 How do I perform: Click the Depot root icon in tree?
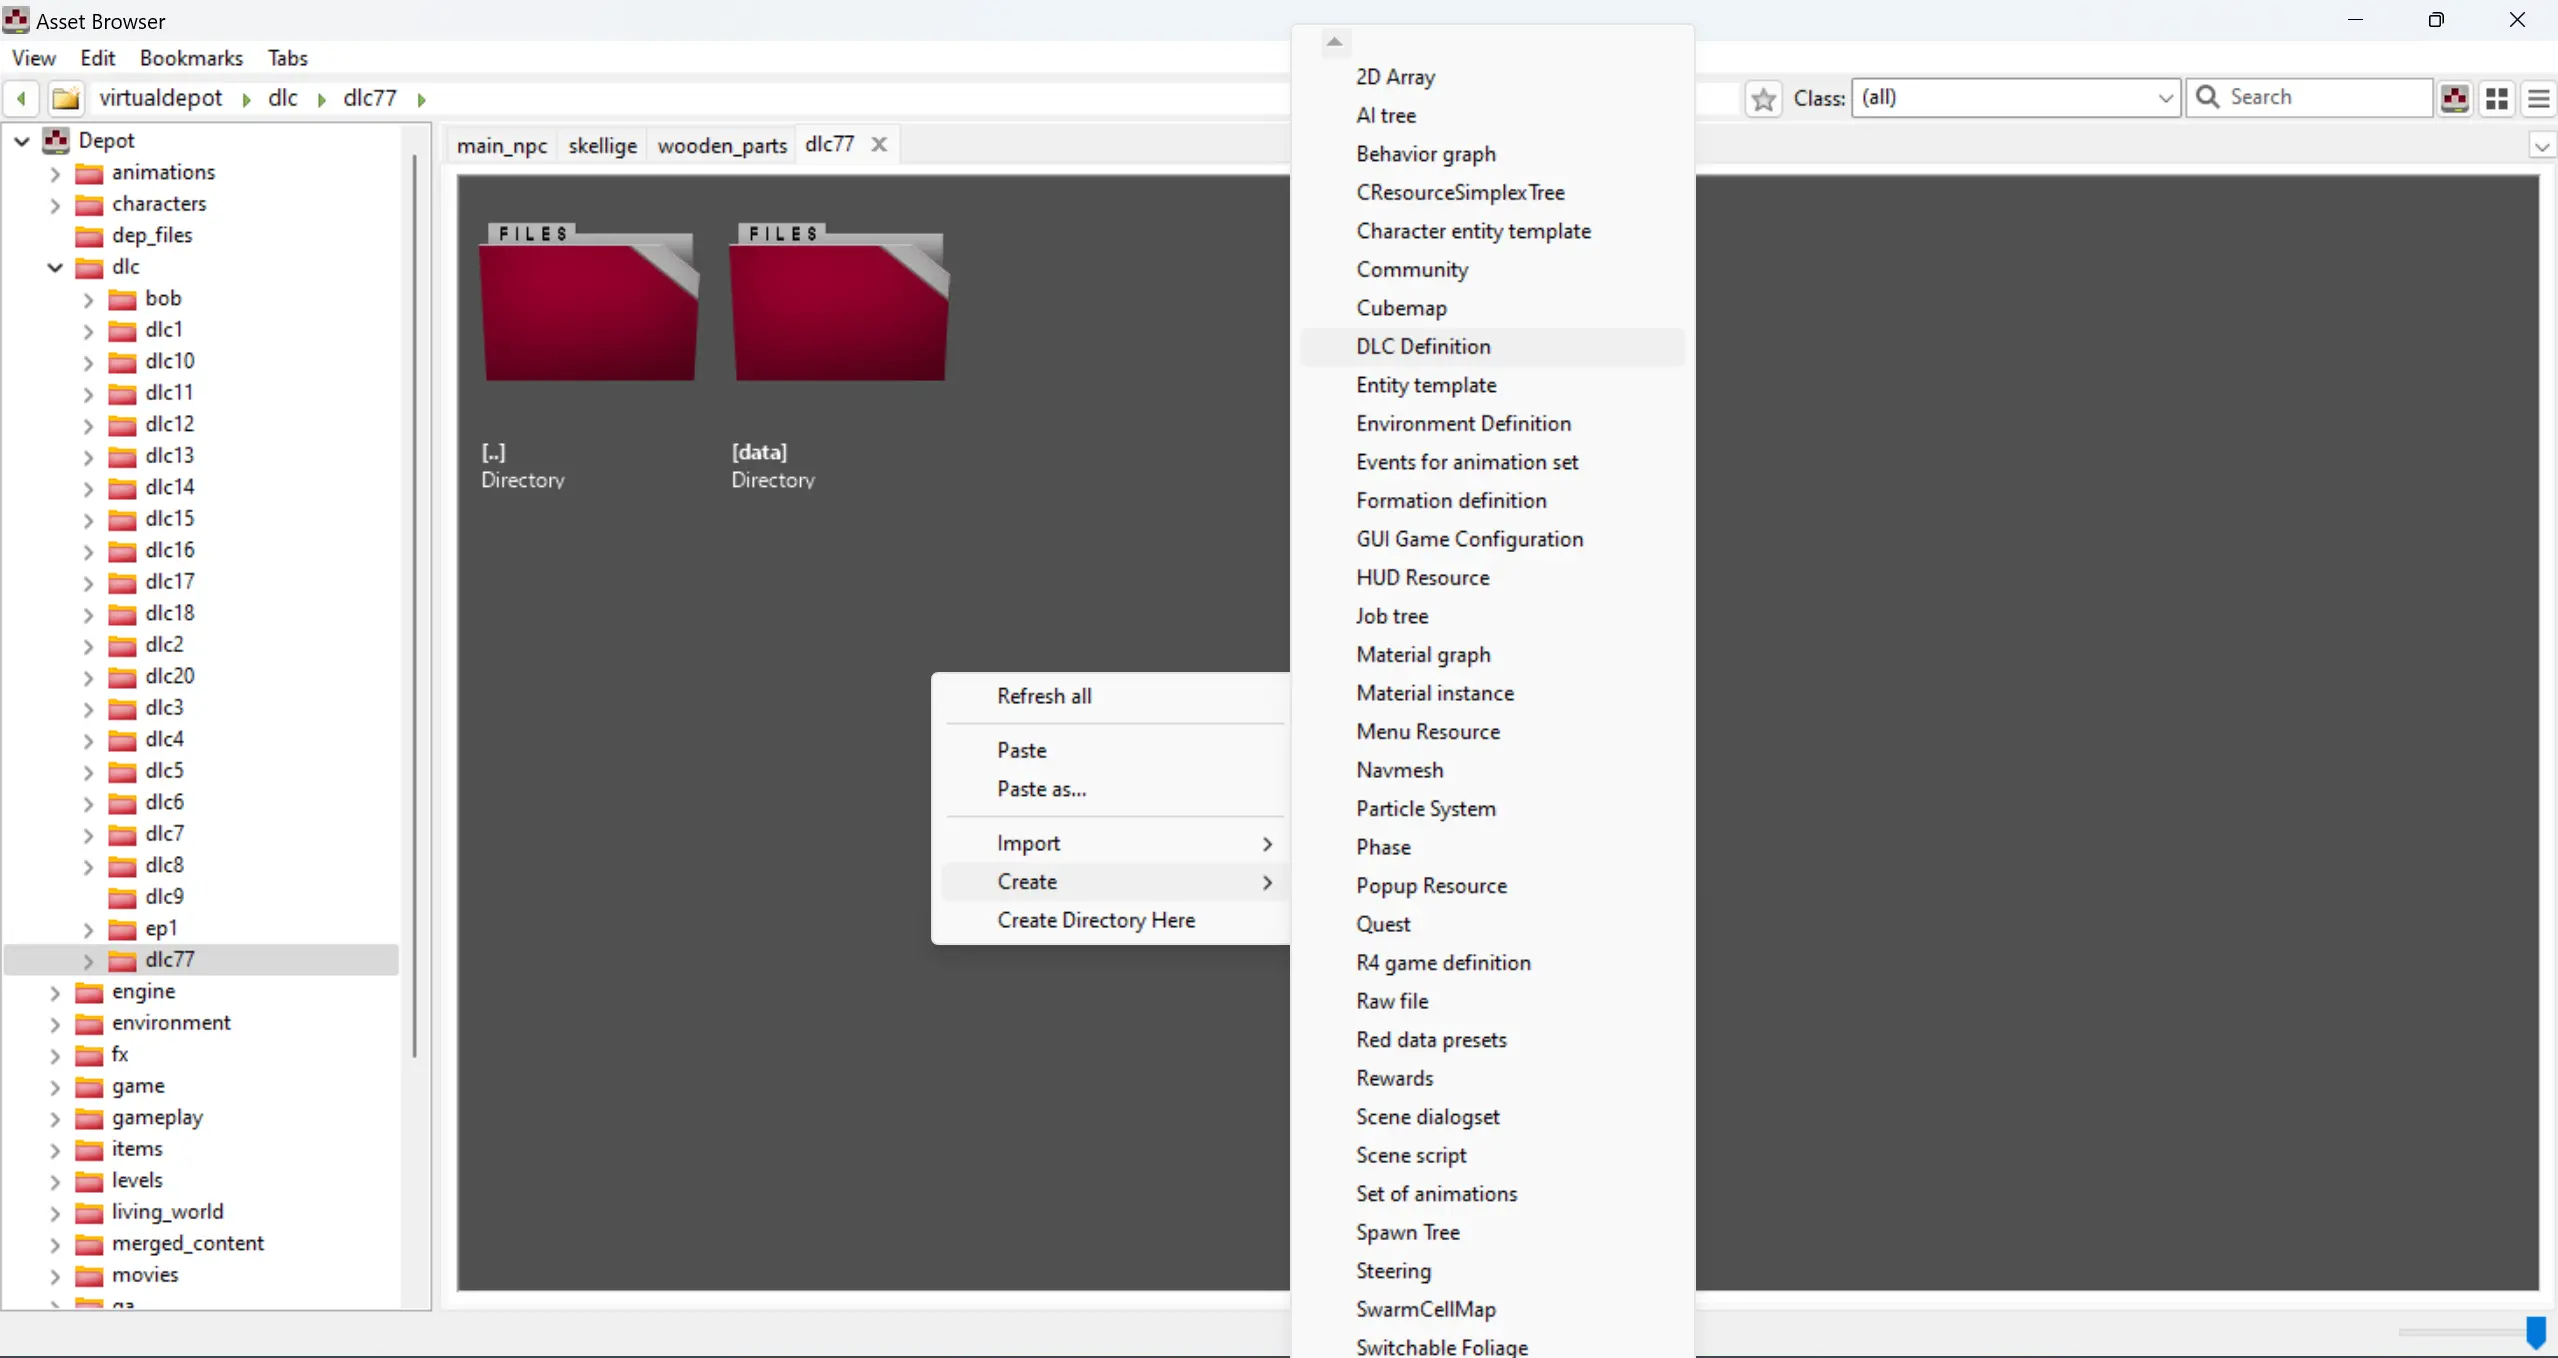click(56, 140)
